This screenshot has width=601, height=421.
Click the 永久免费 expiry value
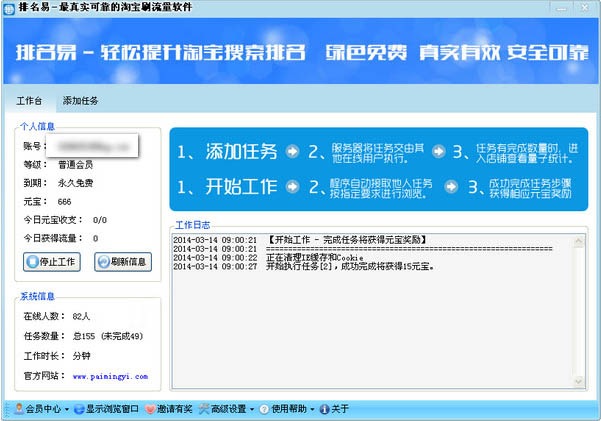tap(76, 183)
